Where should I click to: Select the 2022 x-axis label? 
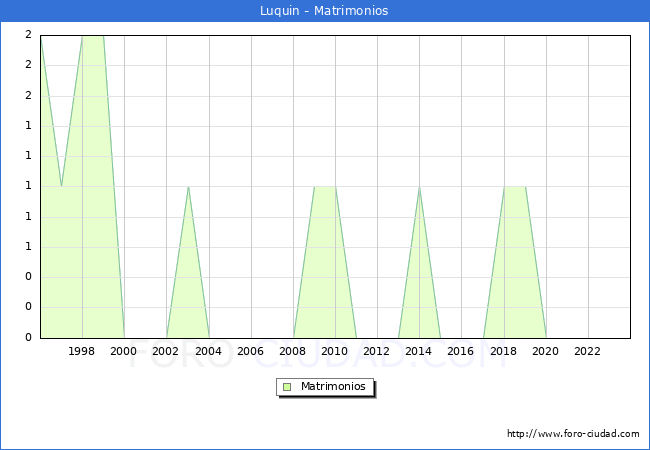(x=587, y=351)
